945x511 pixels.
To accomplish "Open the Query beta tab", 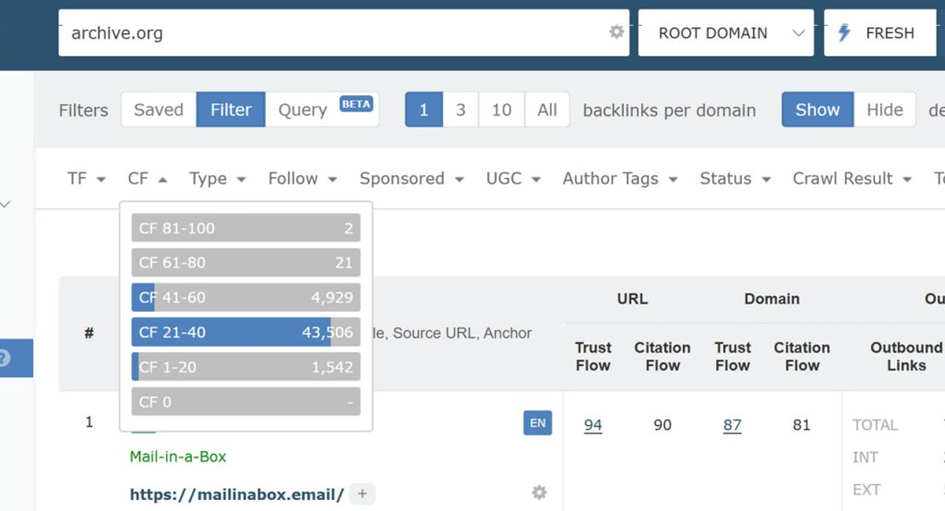I will [x=322, y=110].
